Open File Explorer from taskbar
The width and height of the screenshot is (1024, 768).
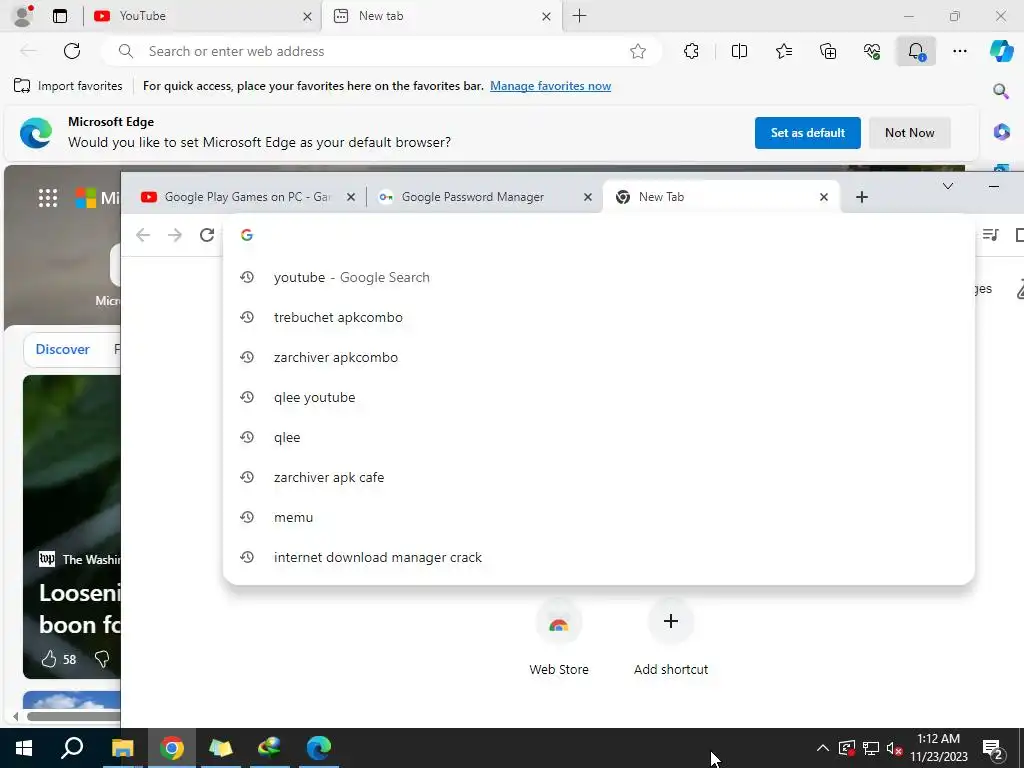coord(122,748)
